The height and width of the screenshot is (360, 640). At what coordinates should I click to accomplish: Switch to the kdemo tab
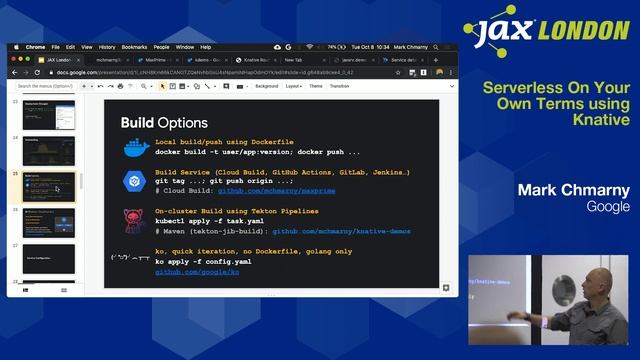206,60
